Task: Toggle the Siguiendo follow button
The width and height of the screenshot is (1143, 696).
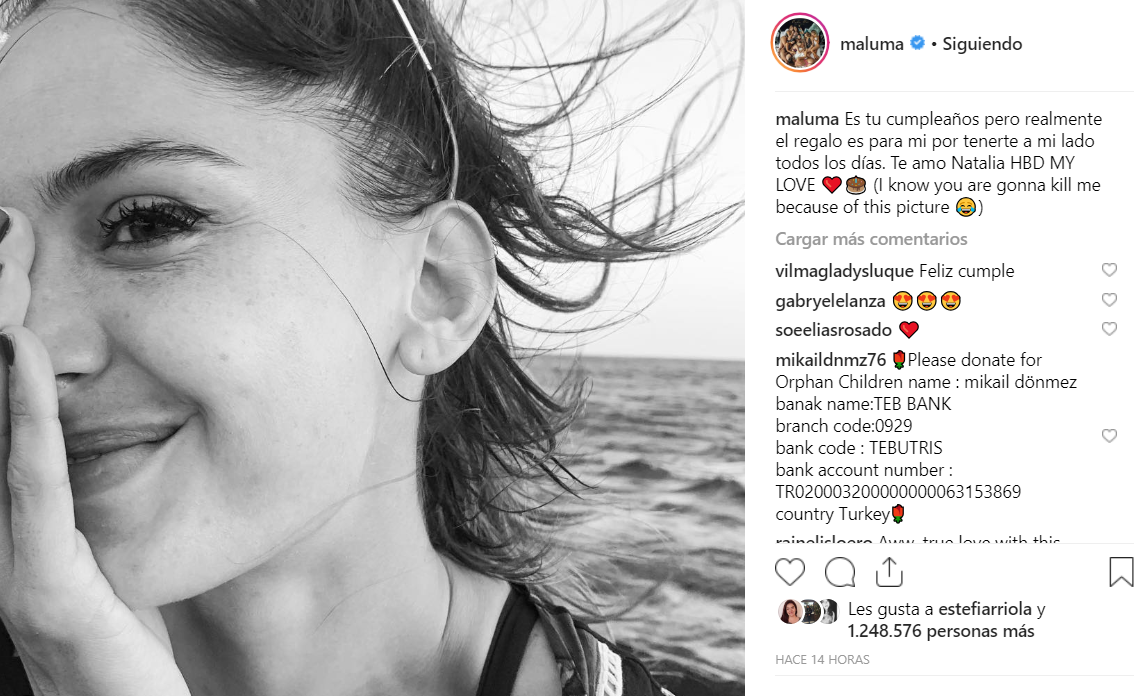Action: (982, 44)
